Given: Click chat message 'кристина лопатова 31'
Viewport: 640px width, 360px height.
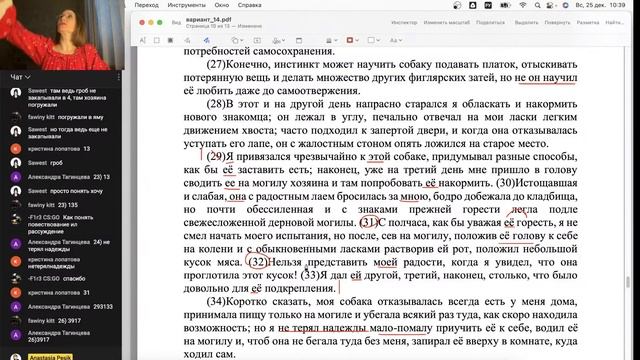Looking at the screenshot, I should click(59, 293).
